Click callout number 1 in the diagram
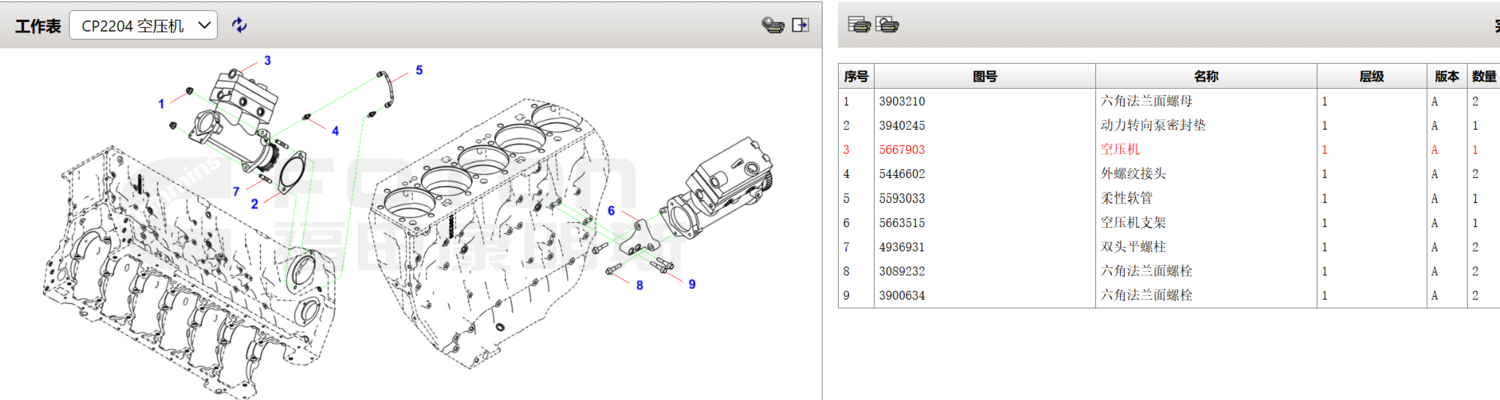1500x400 pixels. [x=161, y=103]
